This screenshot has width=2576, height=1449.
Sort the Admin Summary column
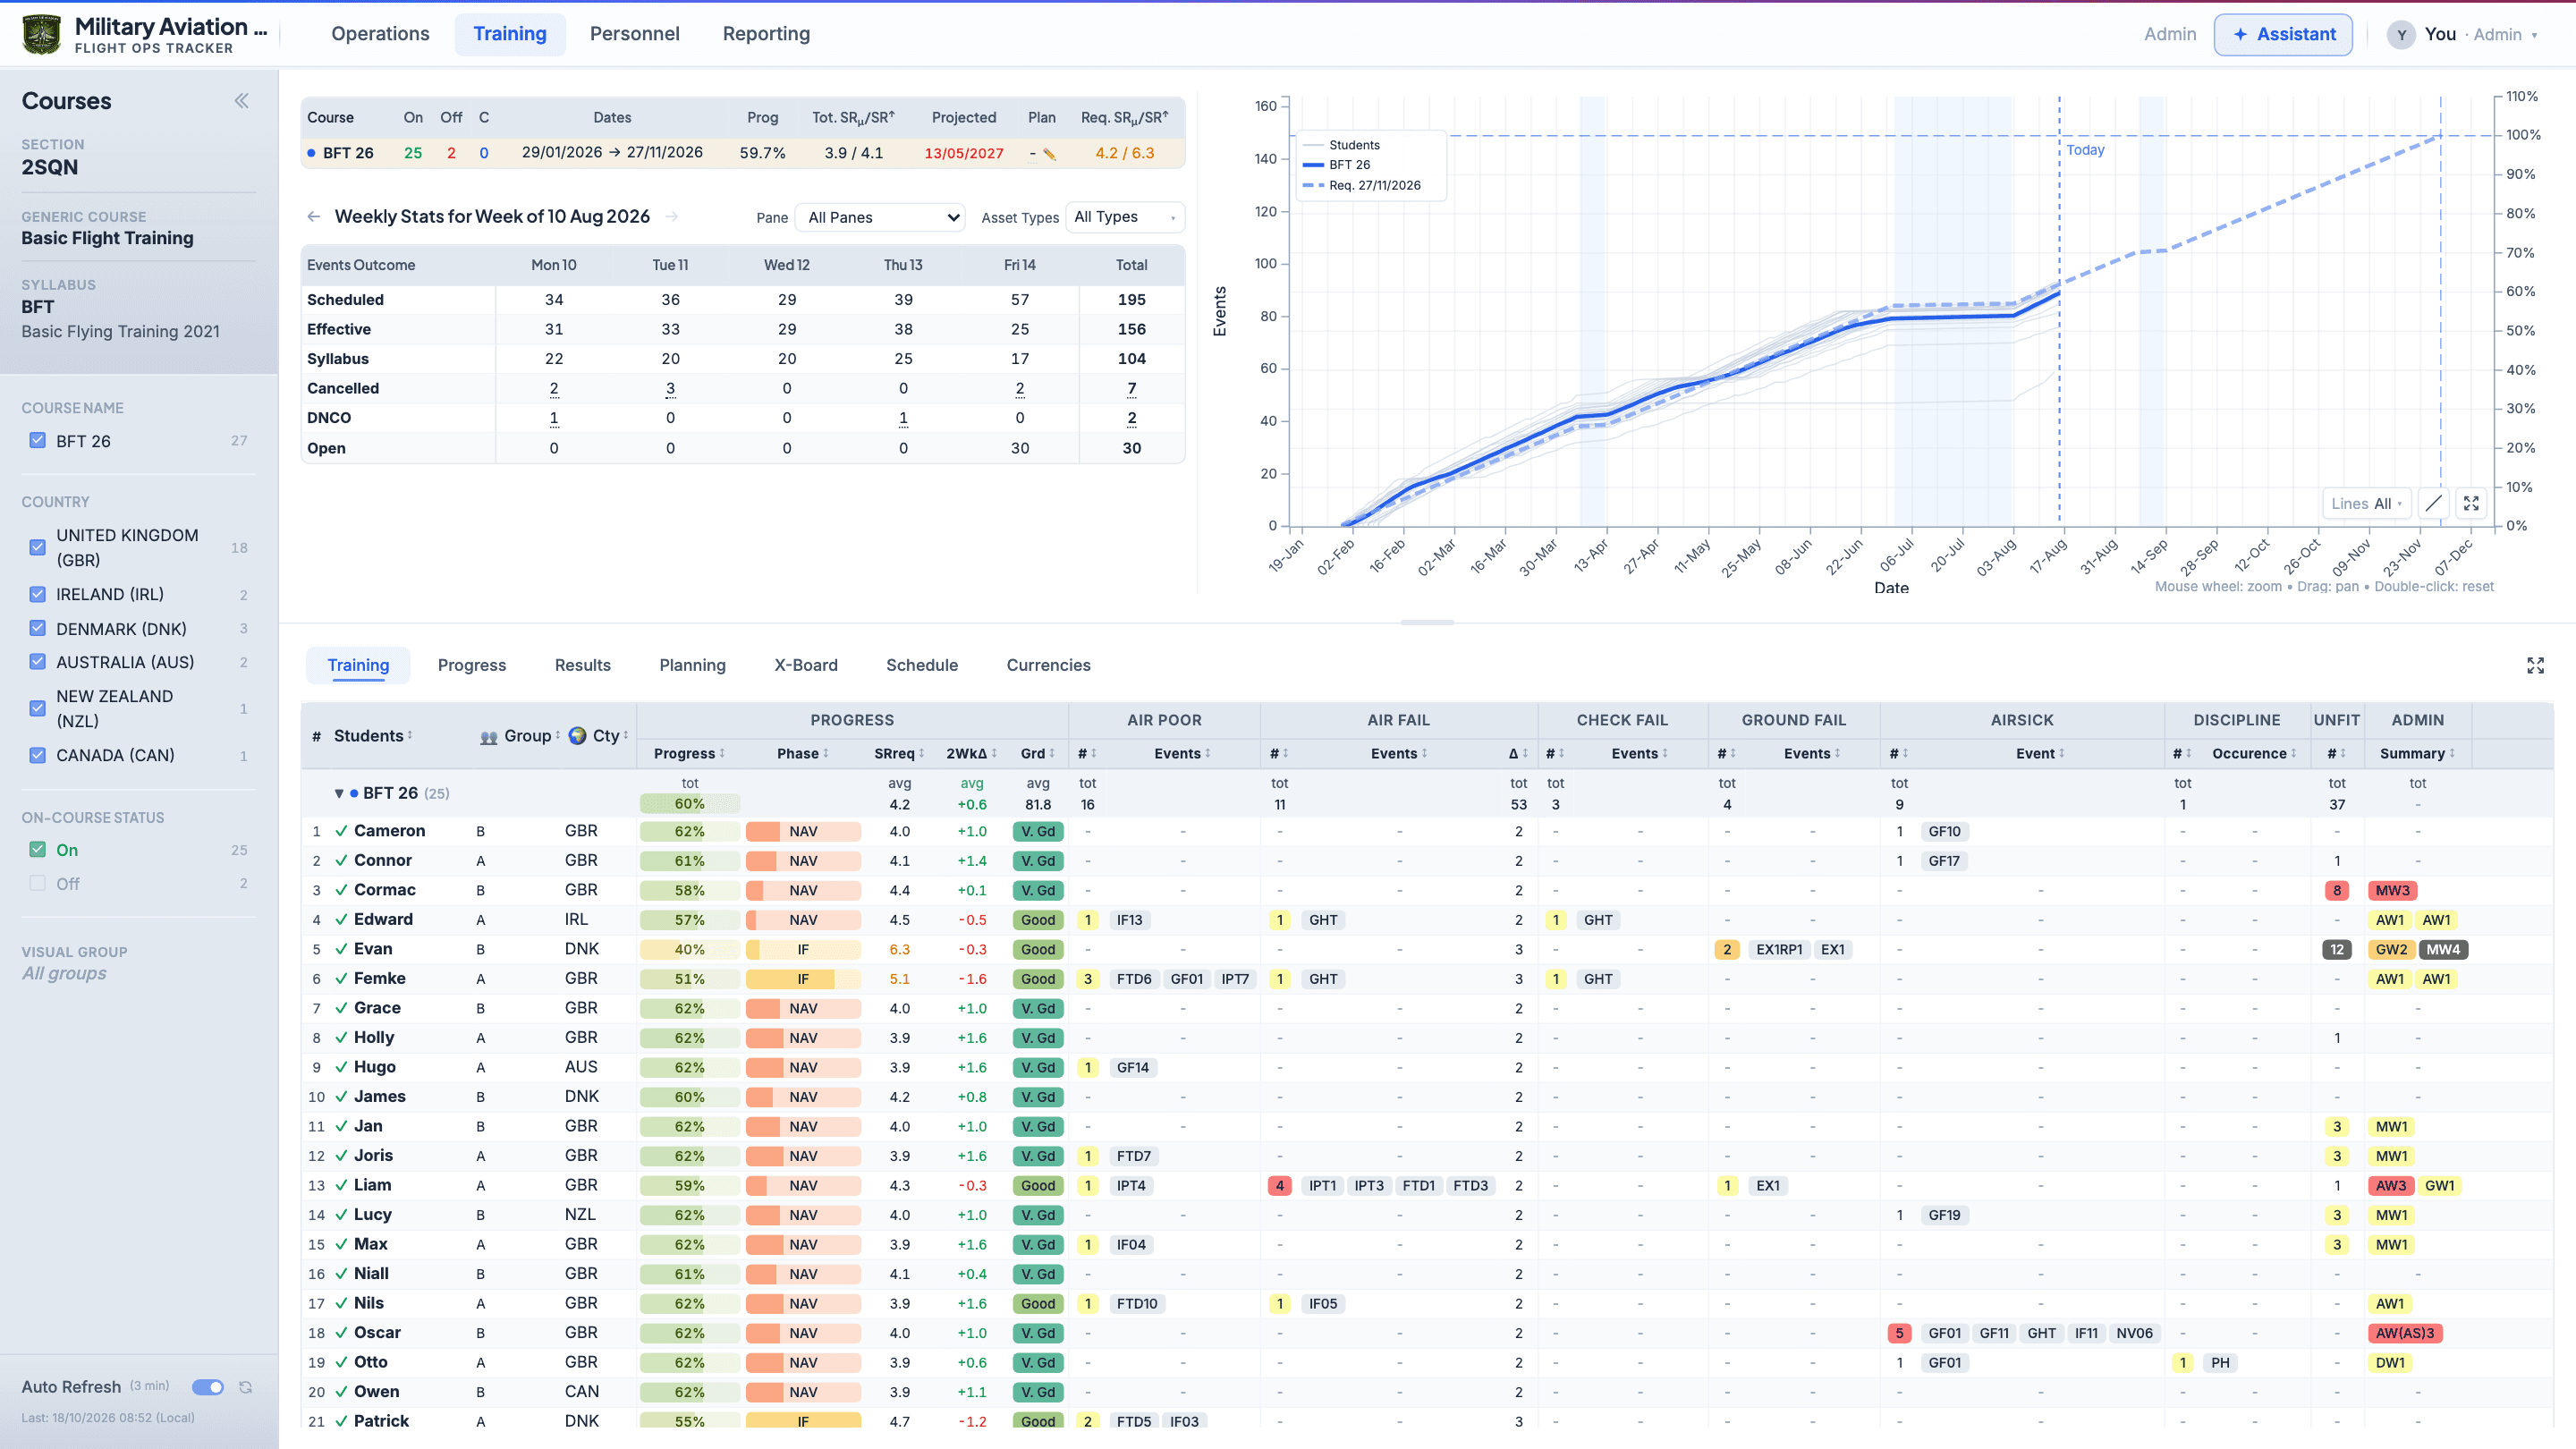click(x=2452, y=754)
